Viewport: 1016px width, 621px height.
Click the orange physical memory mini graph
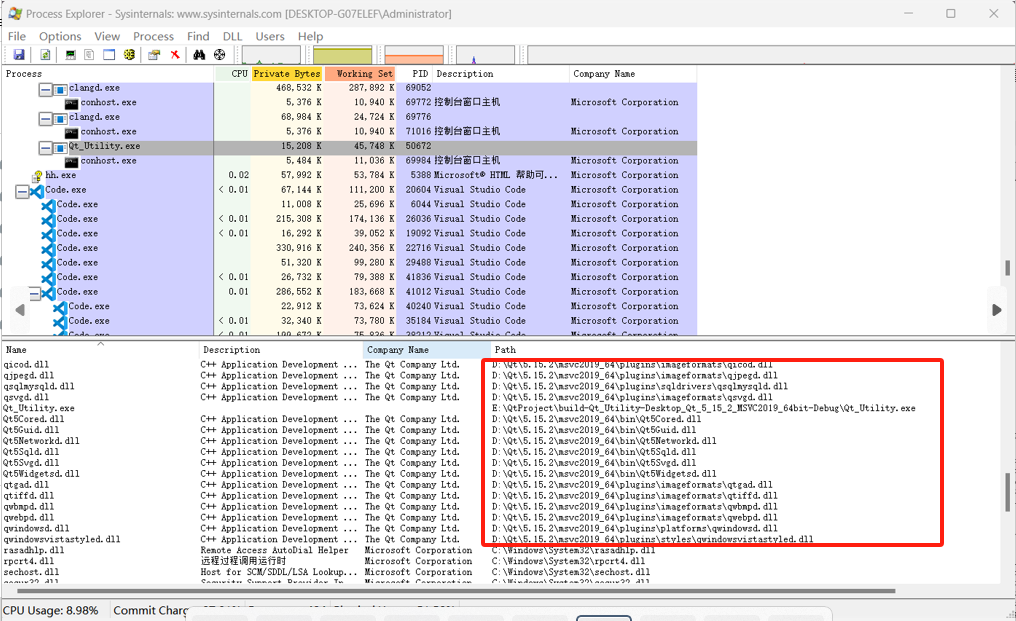click(414, 55)
